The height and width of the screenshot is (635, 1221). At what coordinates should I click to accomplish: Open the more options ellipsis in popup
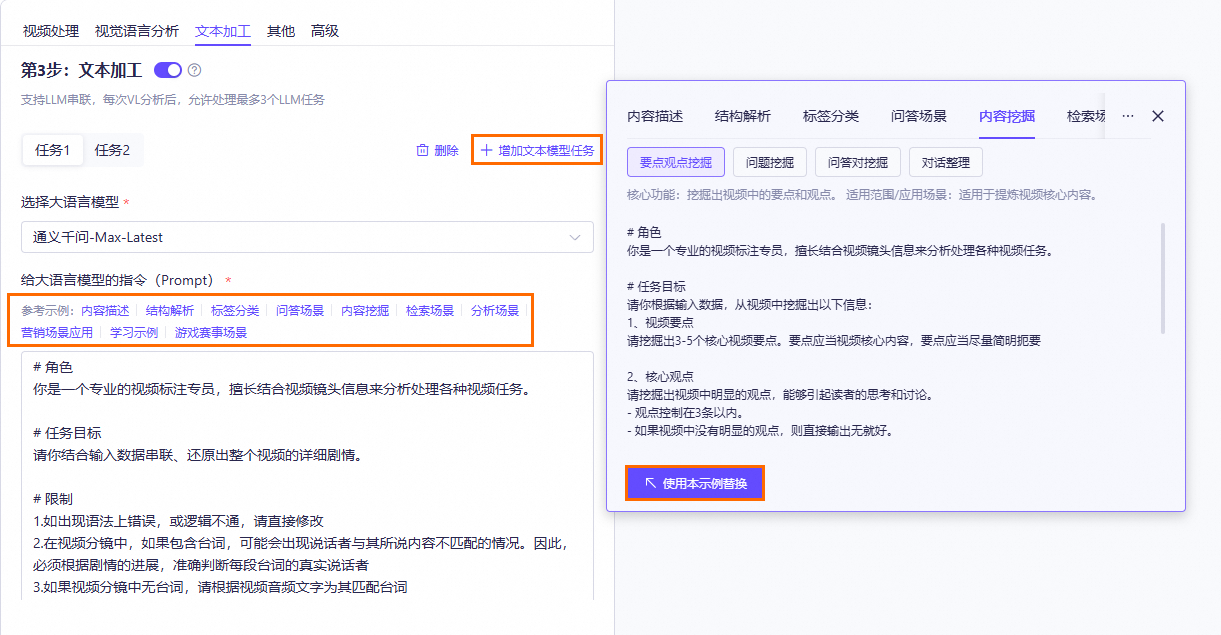pos(1128,116)
